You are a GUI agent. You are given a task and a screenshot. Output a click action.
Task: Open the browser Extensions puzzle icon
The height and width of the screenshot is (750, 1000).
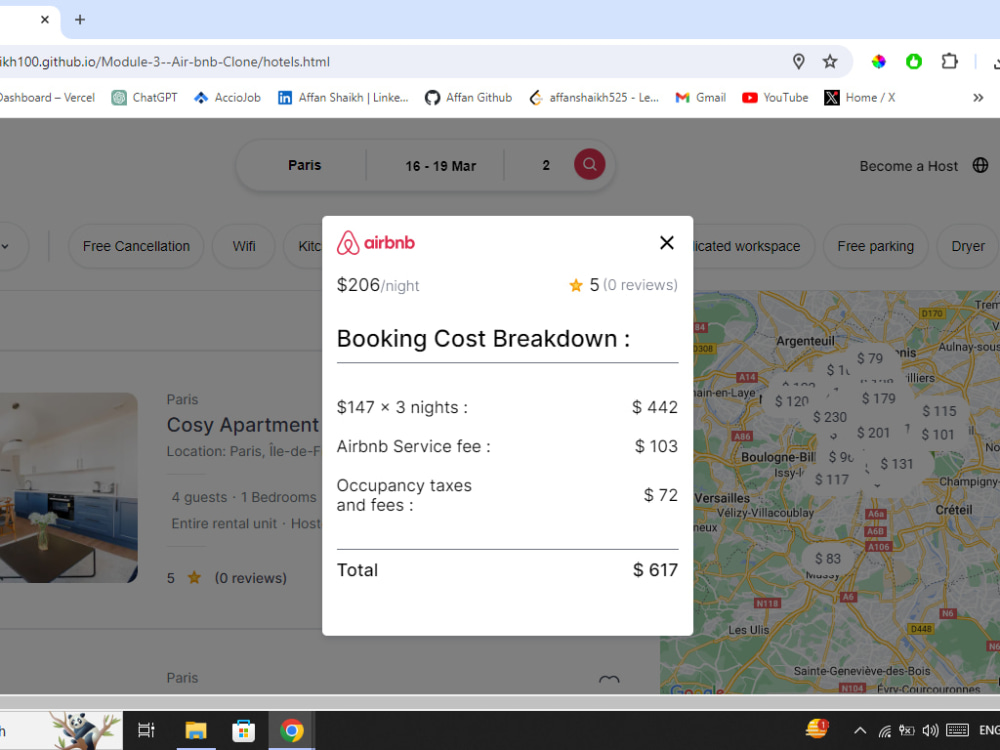click(x=950, y=61)
